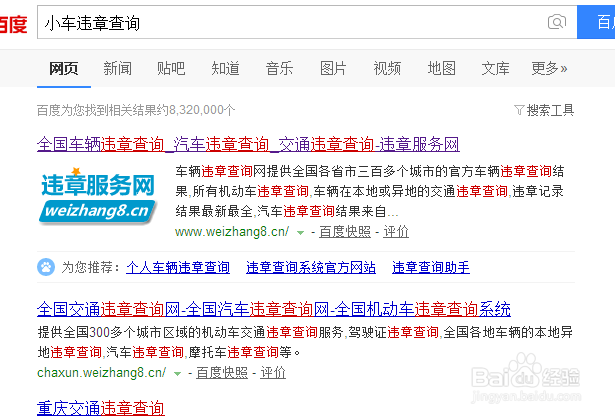Open camera image search icon
This screenshot has height=418, width=615.
[x=557, y=22]
